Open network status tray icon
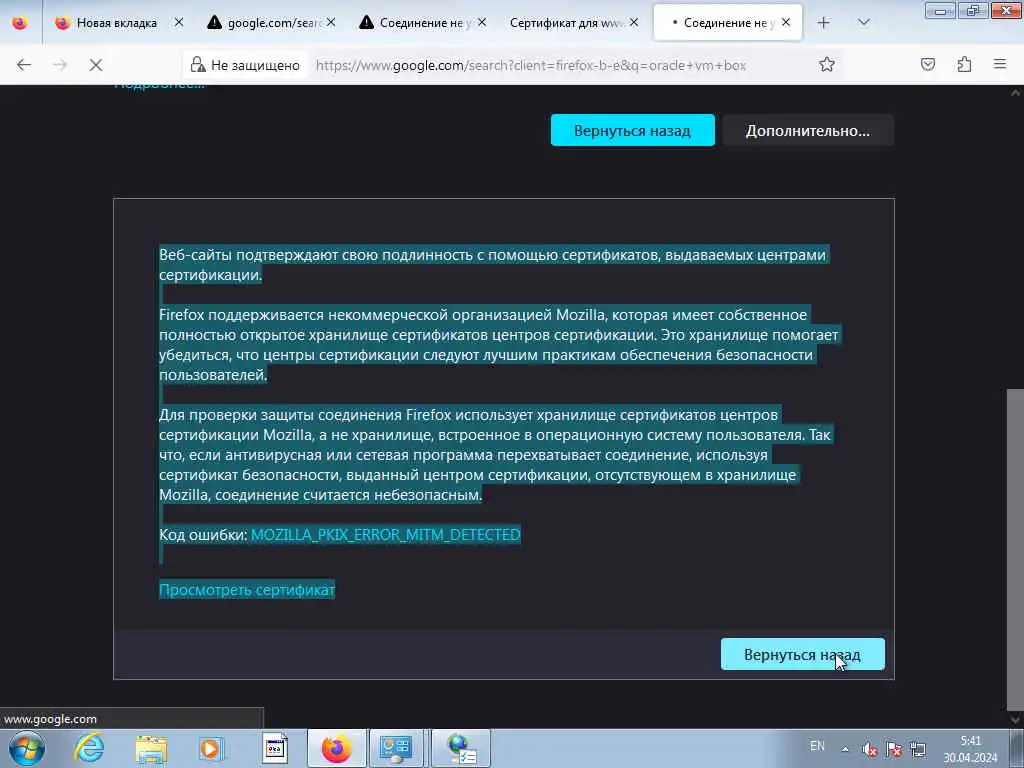 coord(918,749)
